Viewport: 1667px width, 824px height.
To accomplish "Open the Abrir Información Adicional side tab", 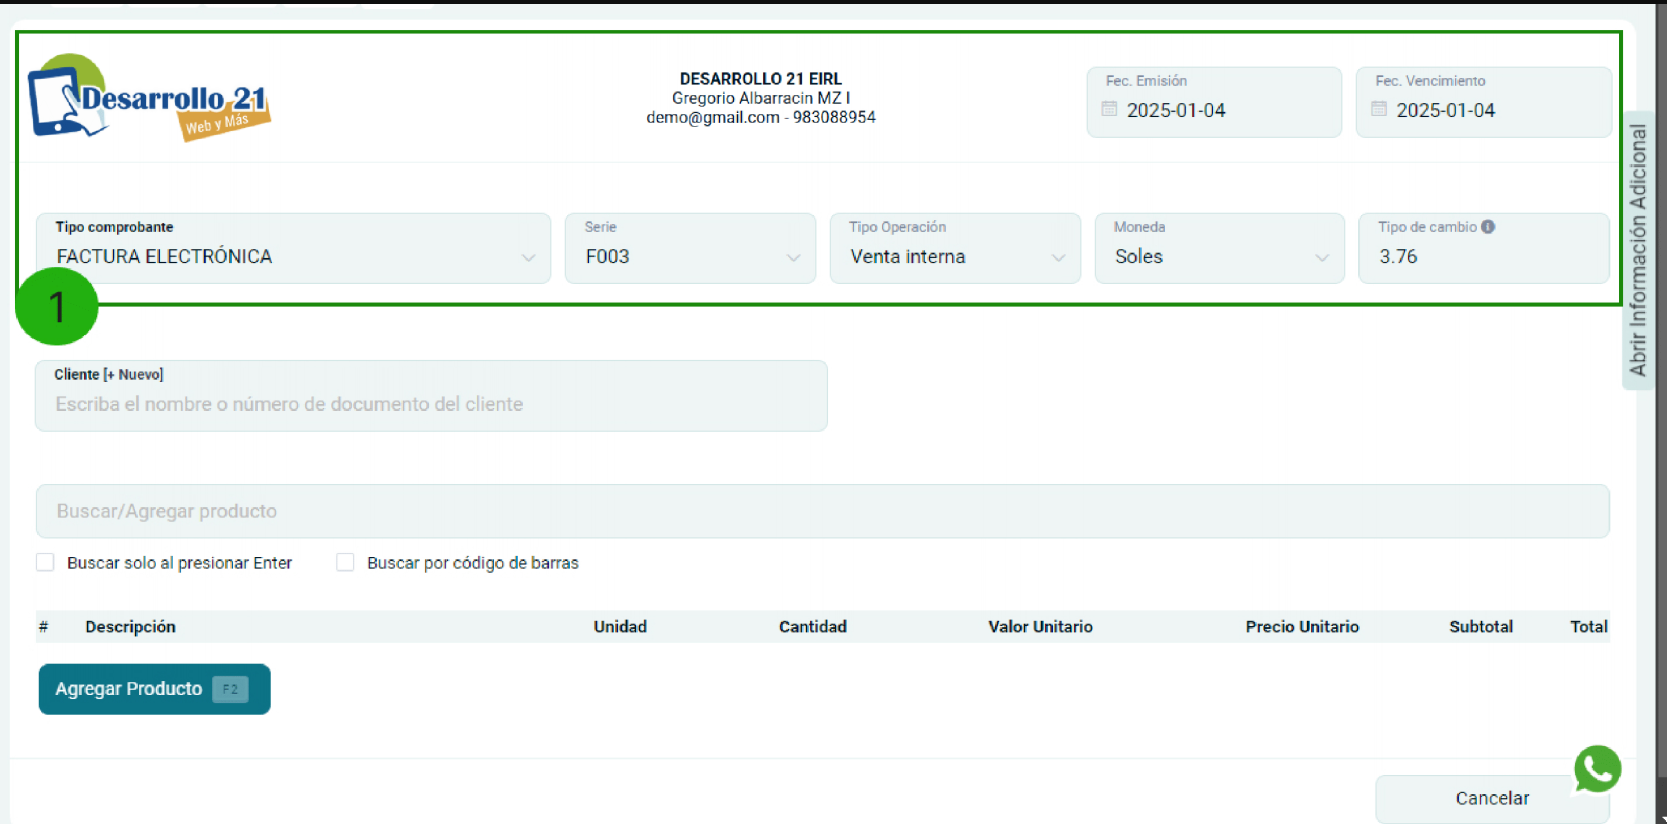I will (x=1638, y=250).
